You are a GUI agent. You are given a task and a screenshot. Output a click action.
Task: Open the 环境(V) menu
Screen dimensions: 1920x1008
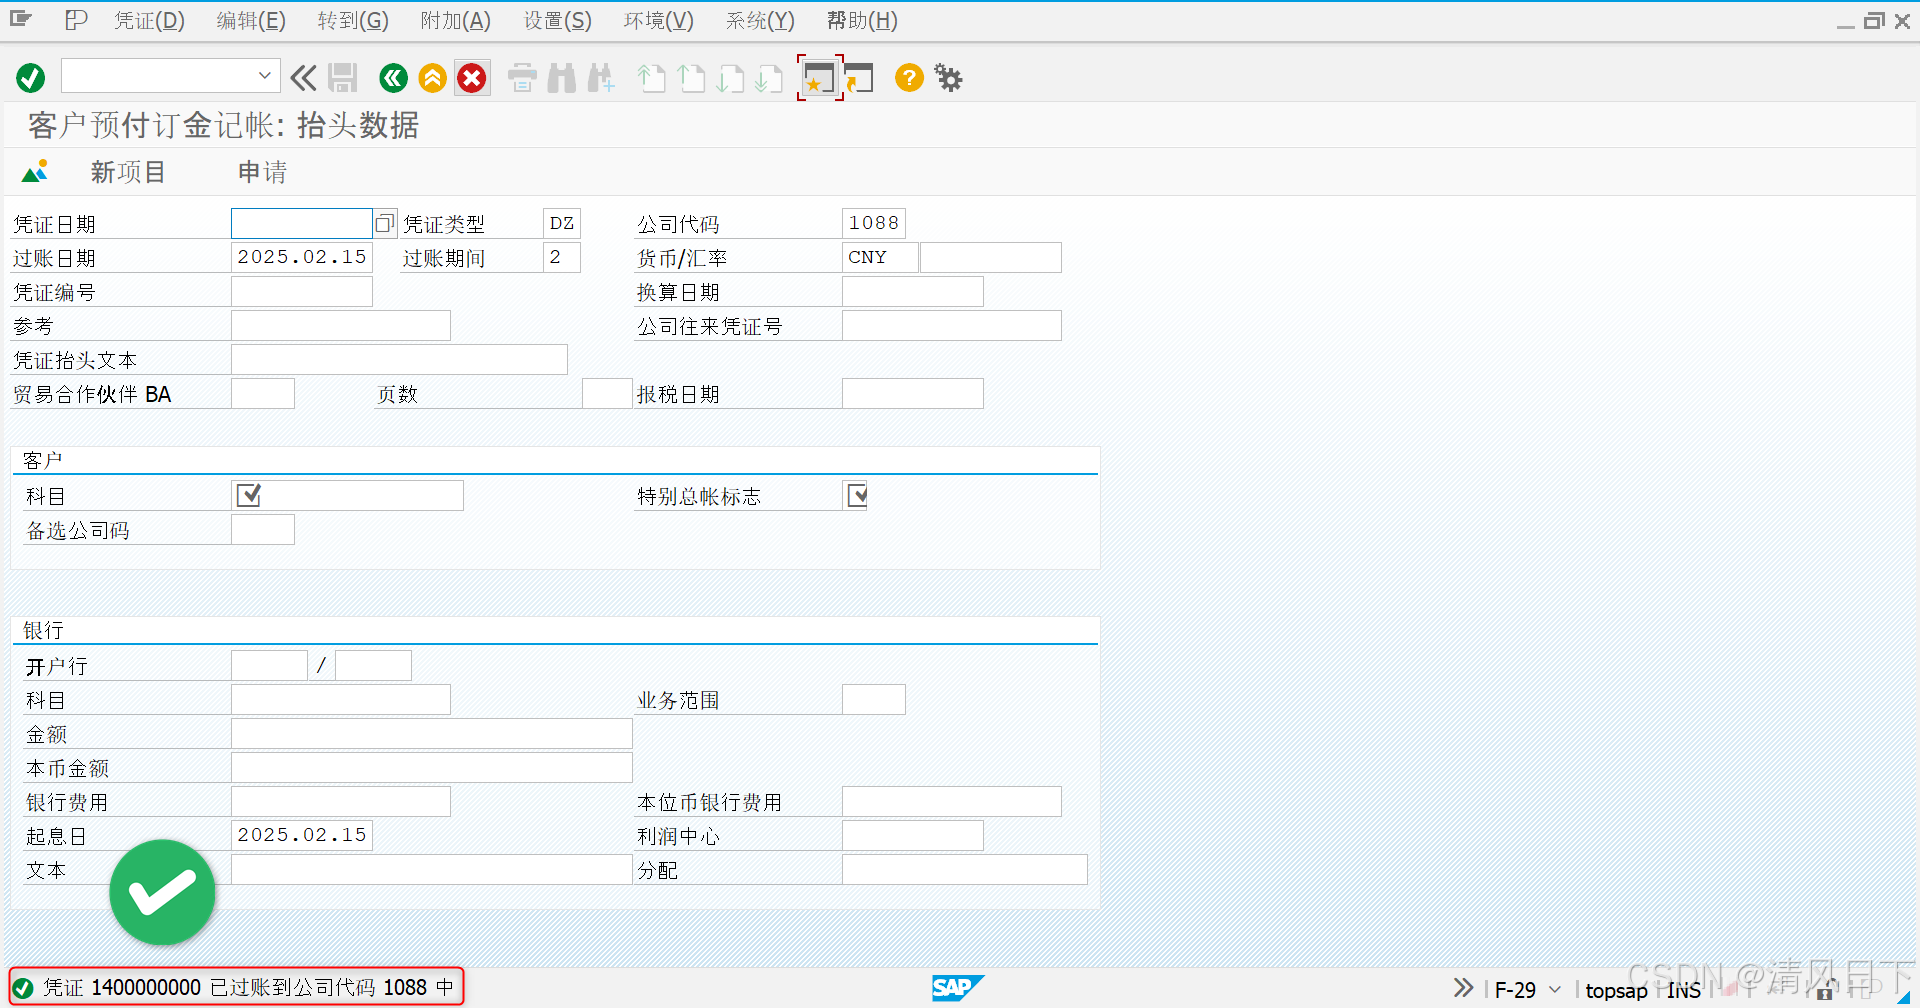pyautogui.click(x=657, y=20)
